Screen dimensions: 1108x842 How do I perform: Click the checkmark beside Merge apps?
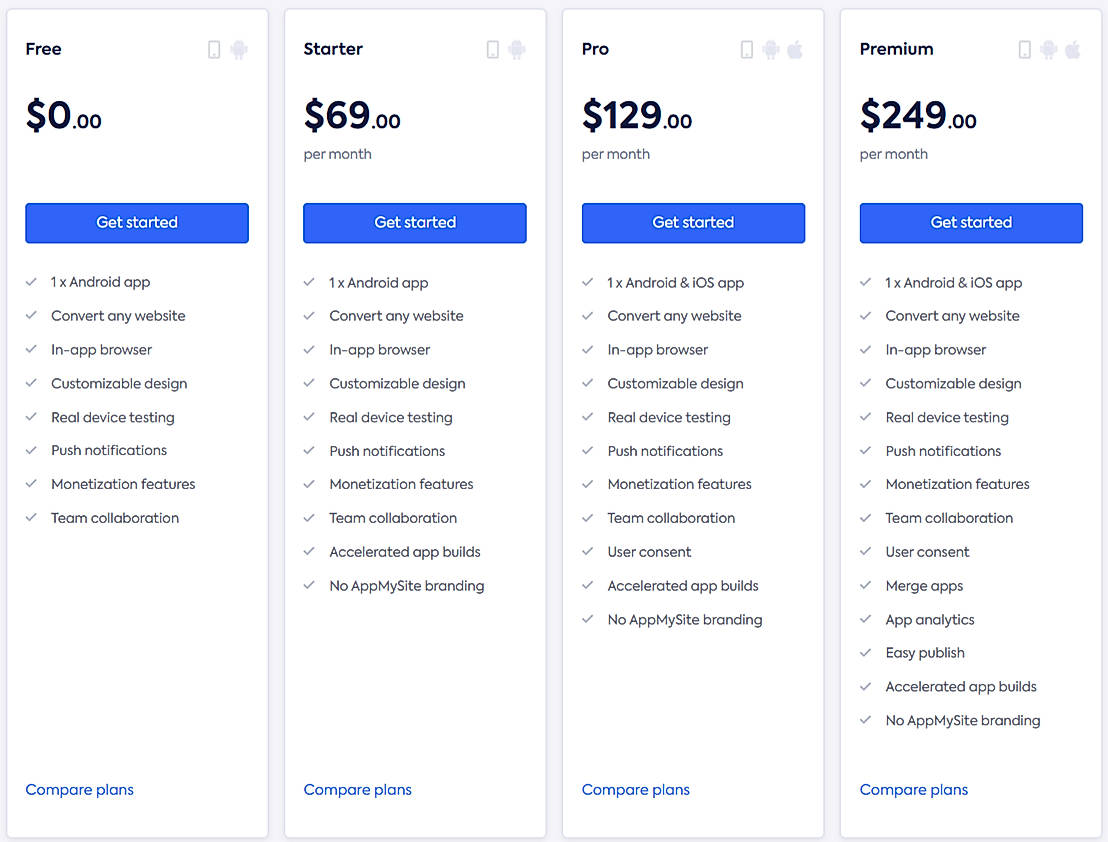(x=866, y=586)
